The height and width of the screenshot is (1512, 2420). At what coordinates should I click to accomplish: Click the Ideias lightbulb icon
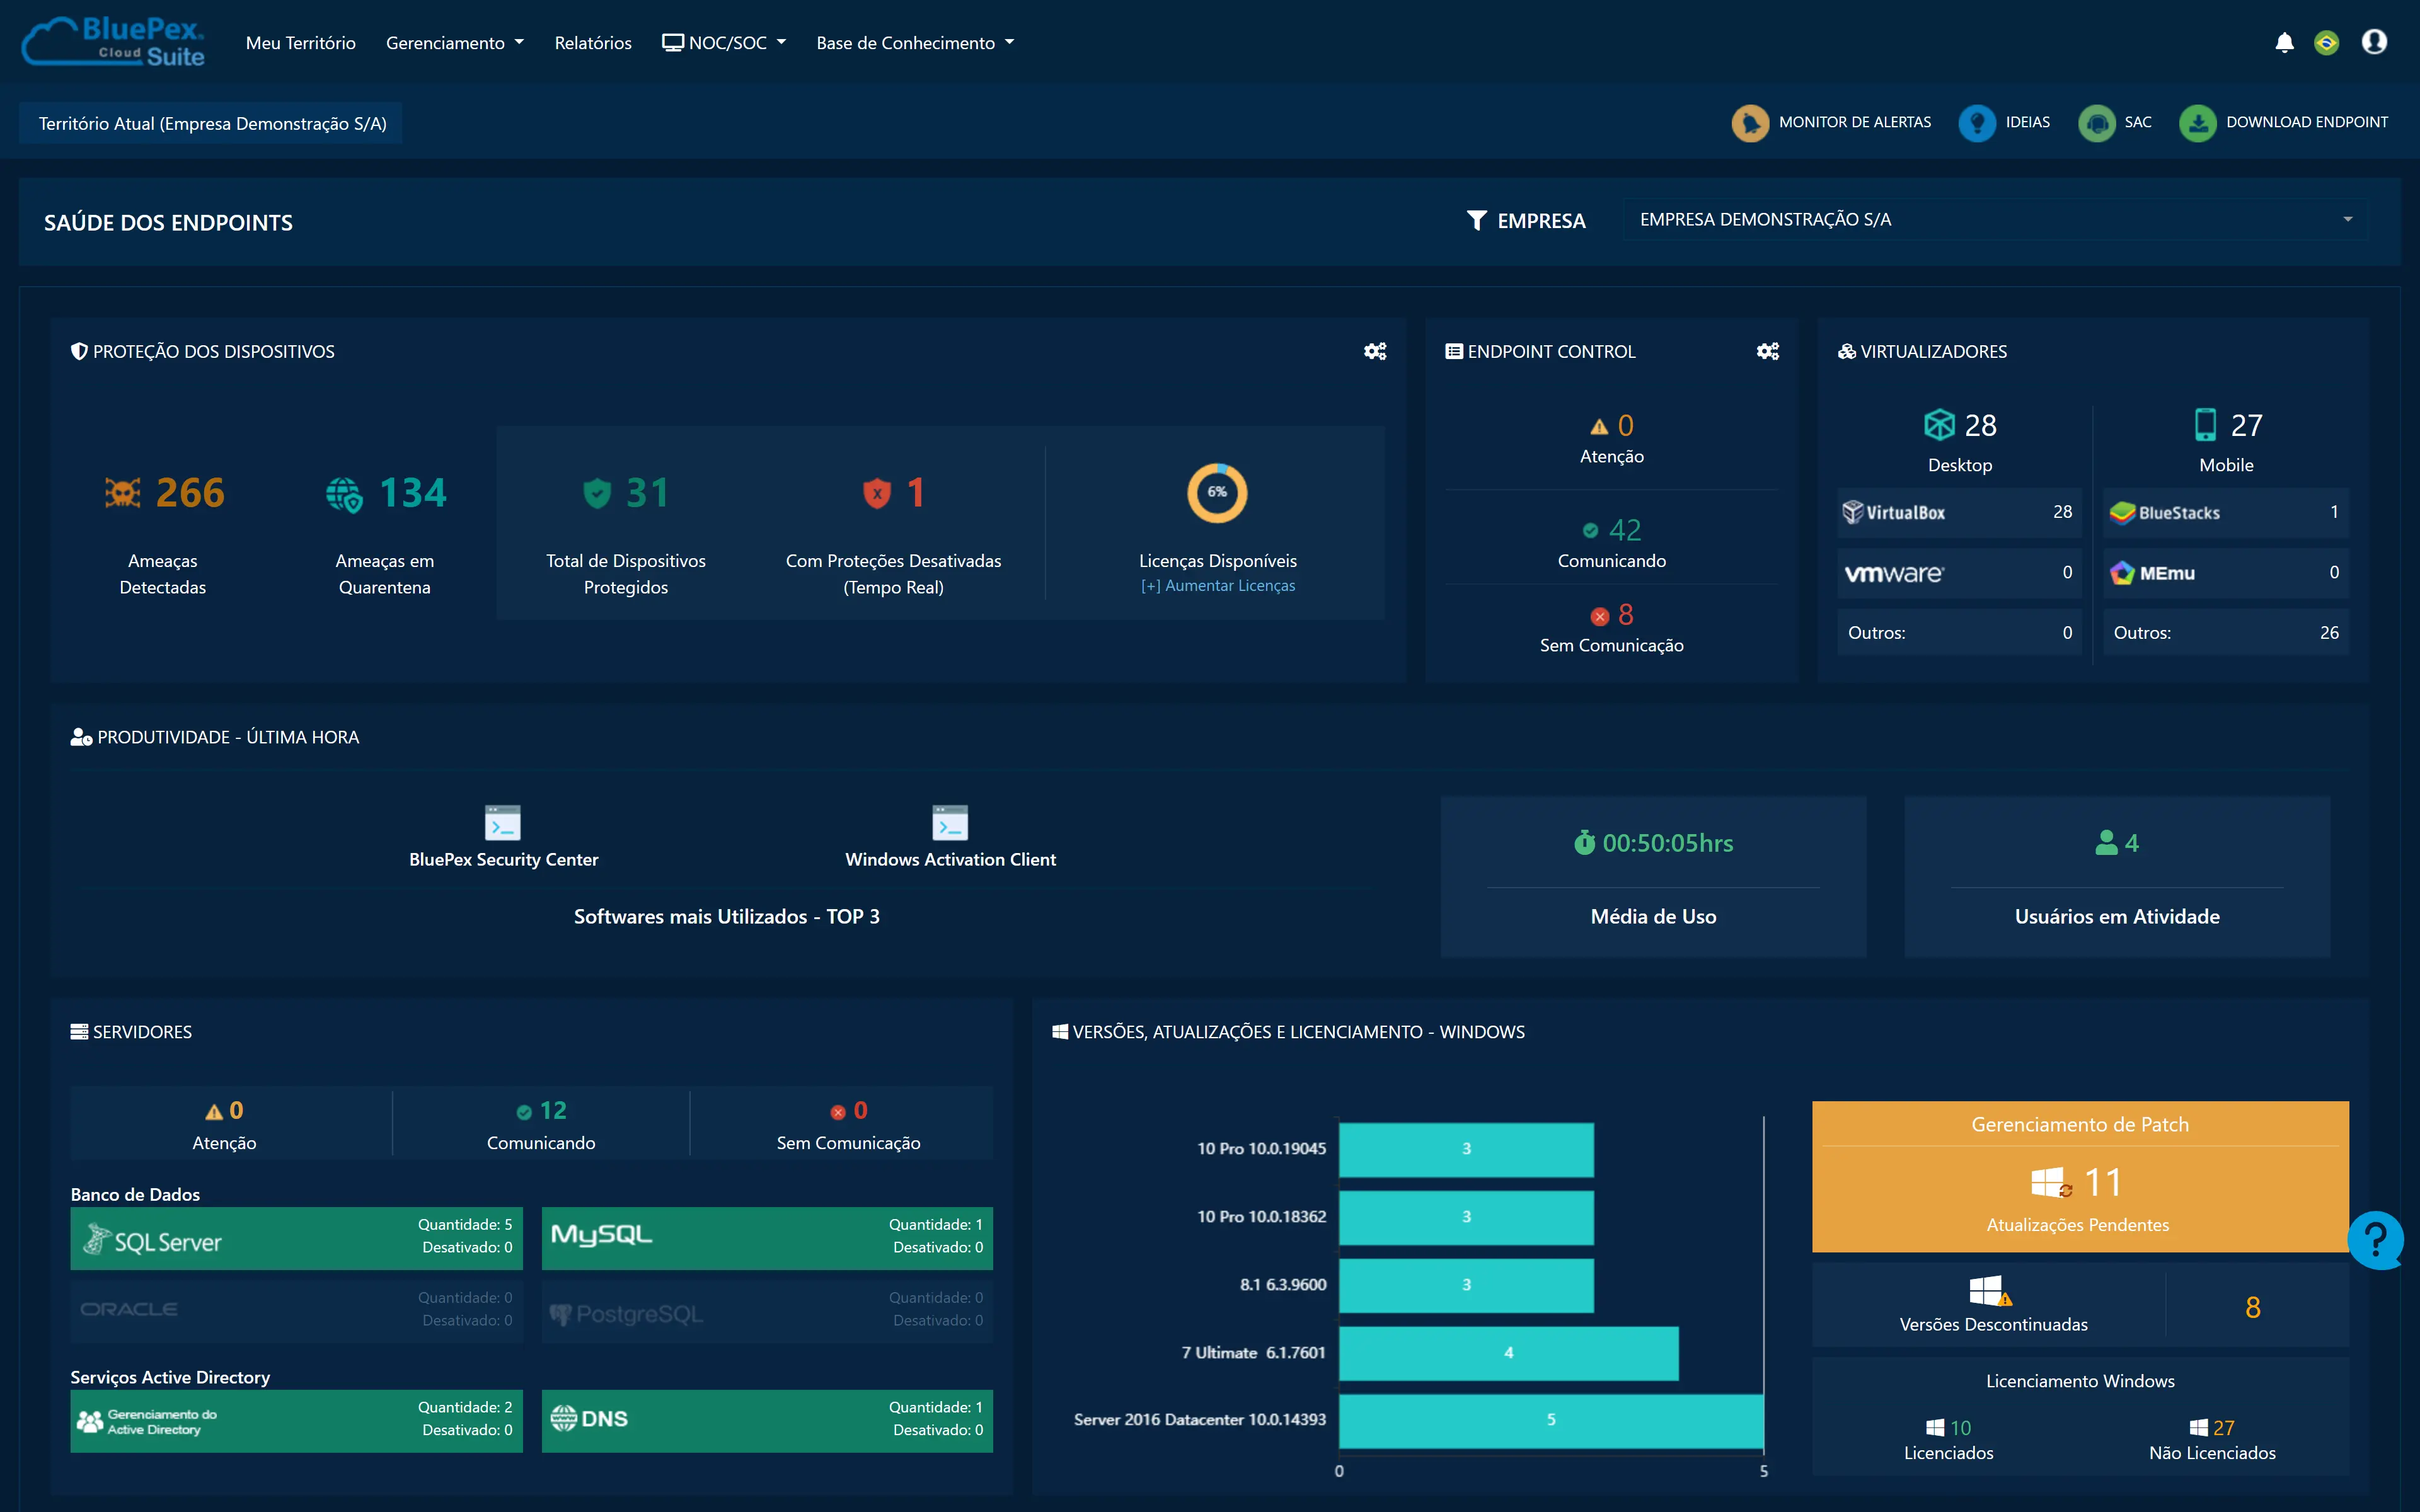(1977, 123)
